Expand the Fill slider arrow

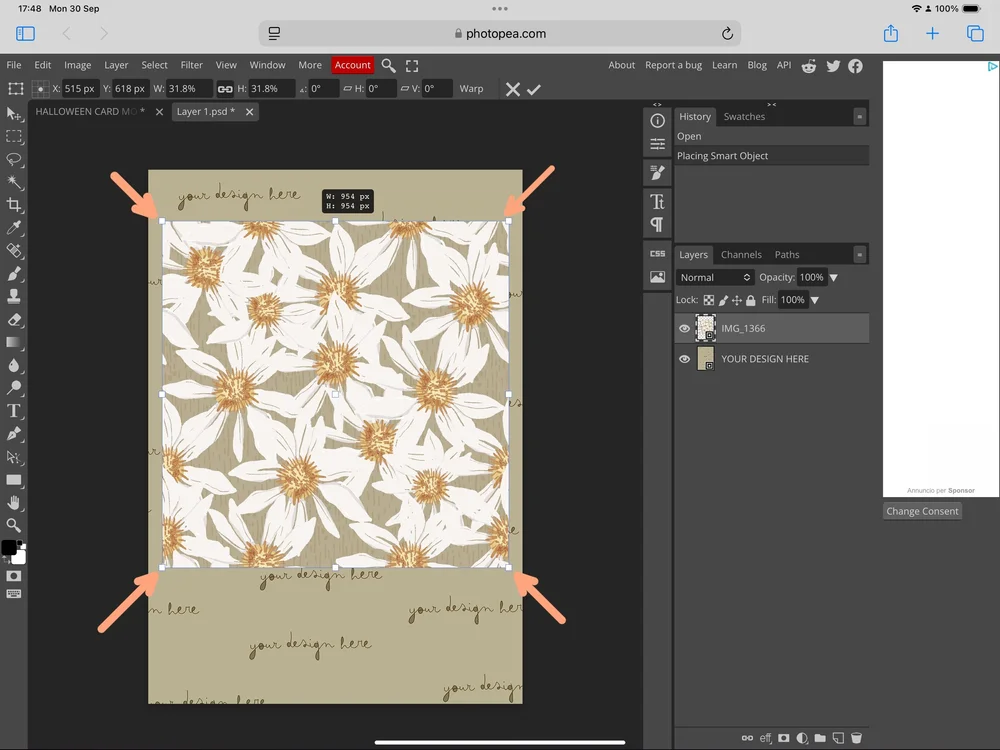(x=814, y=300)
